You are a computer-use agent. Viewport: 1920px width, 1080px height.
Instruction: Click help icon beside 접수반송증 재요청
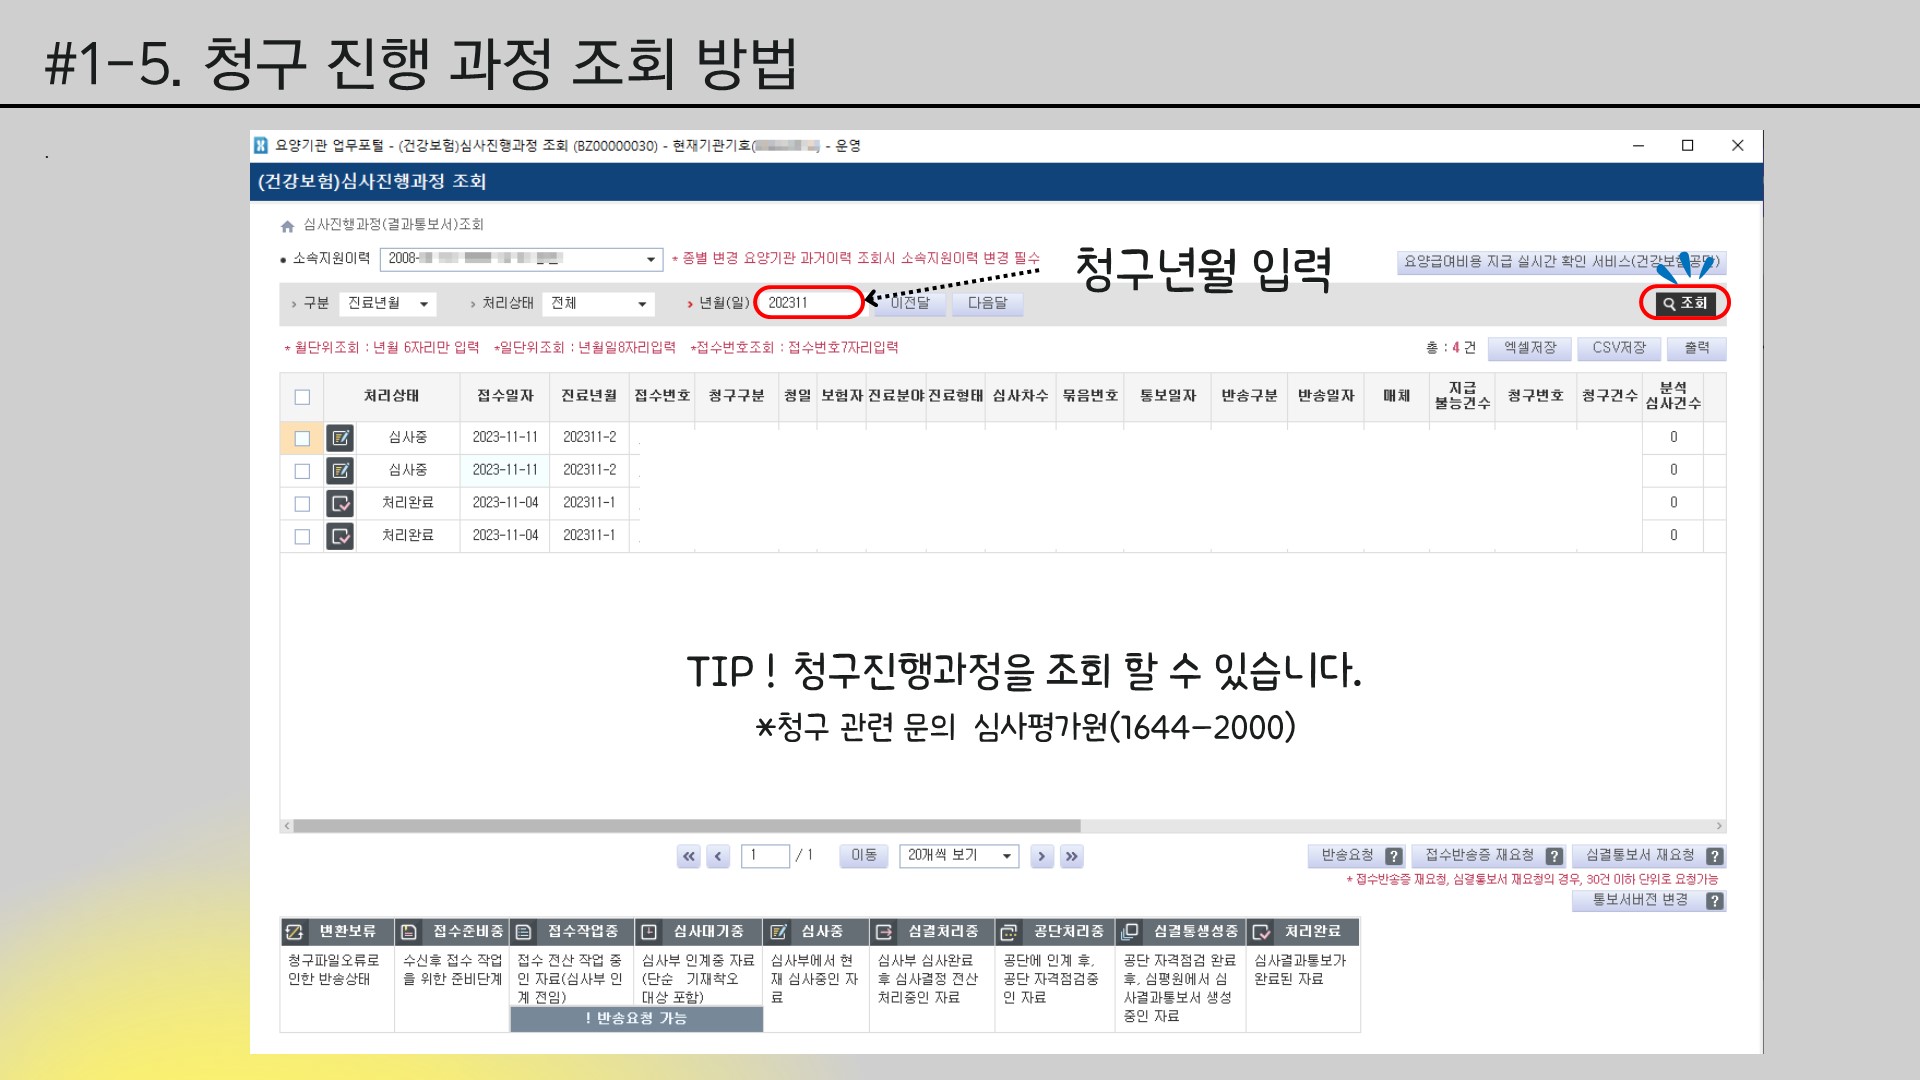tap(1553, 856)
